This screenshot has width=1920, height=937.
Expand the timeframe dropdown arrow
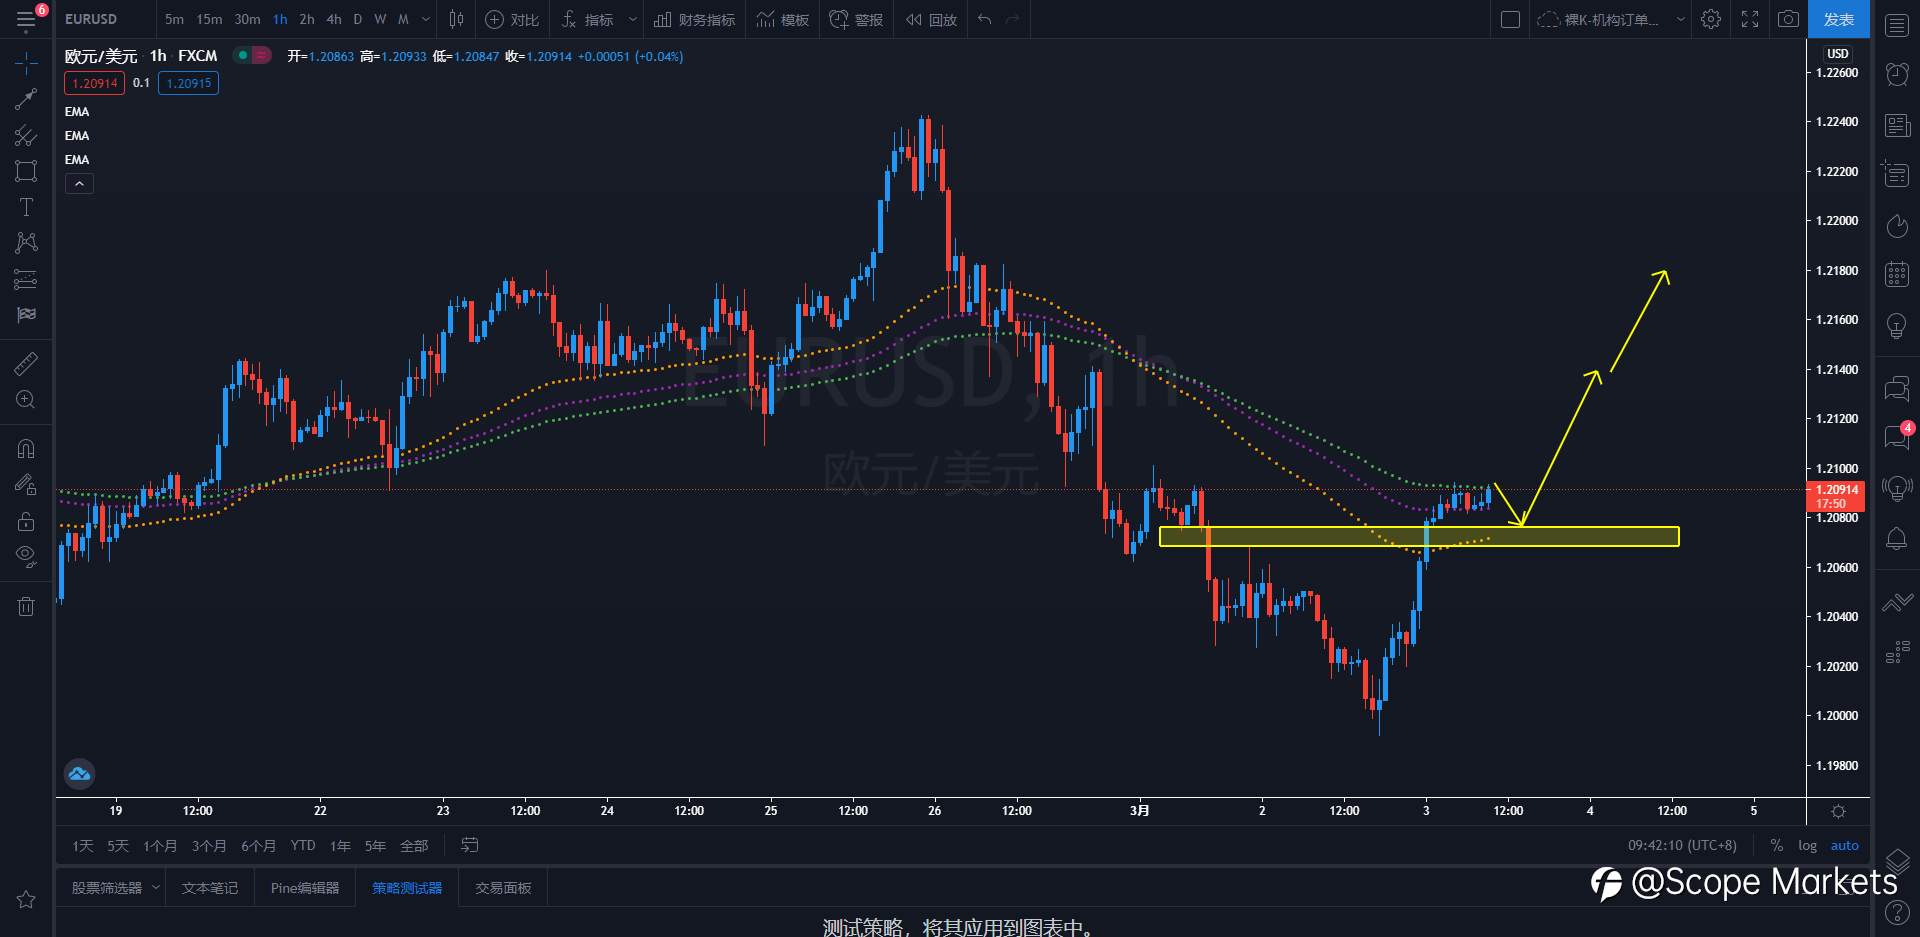(426, 19)
